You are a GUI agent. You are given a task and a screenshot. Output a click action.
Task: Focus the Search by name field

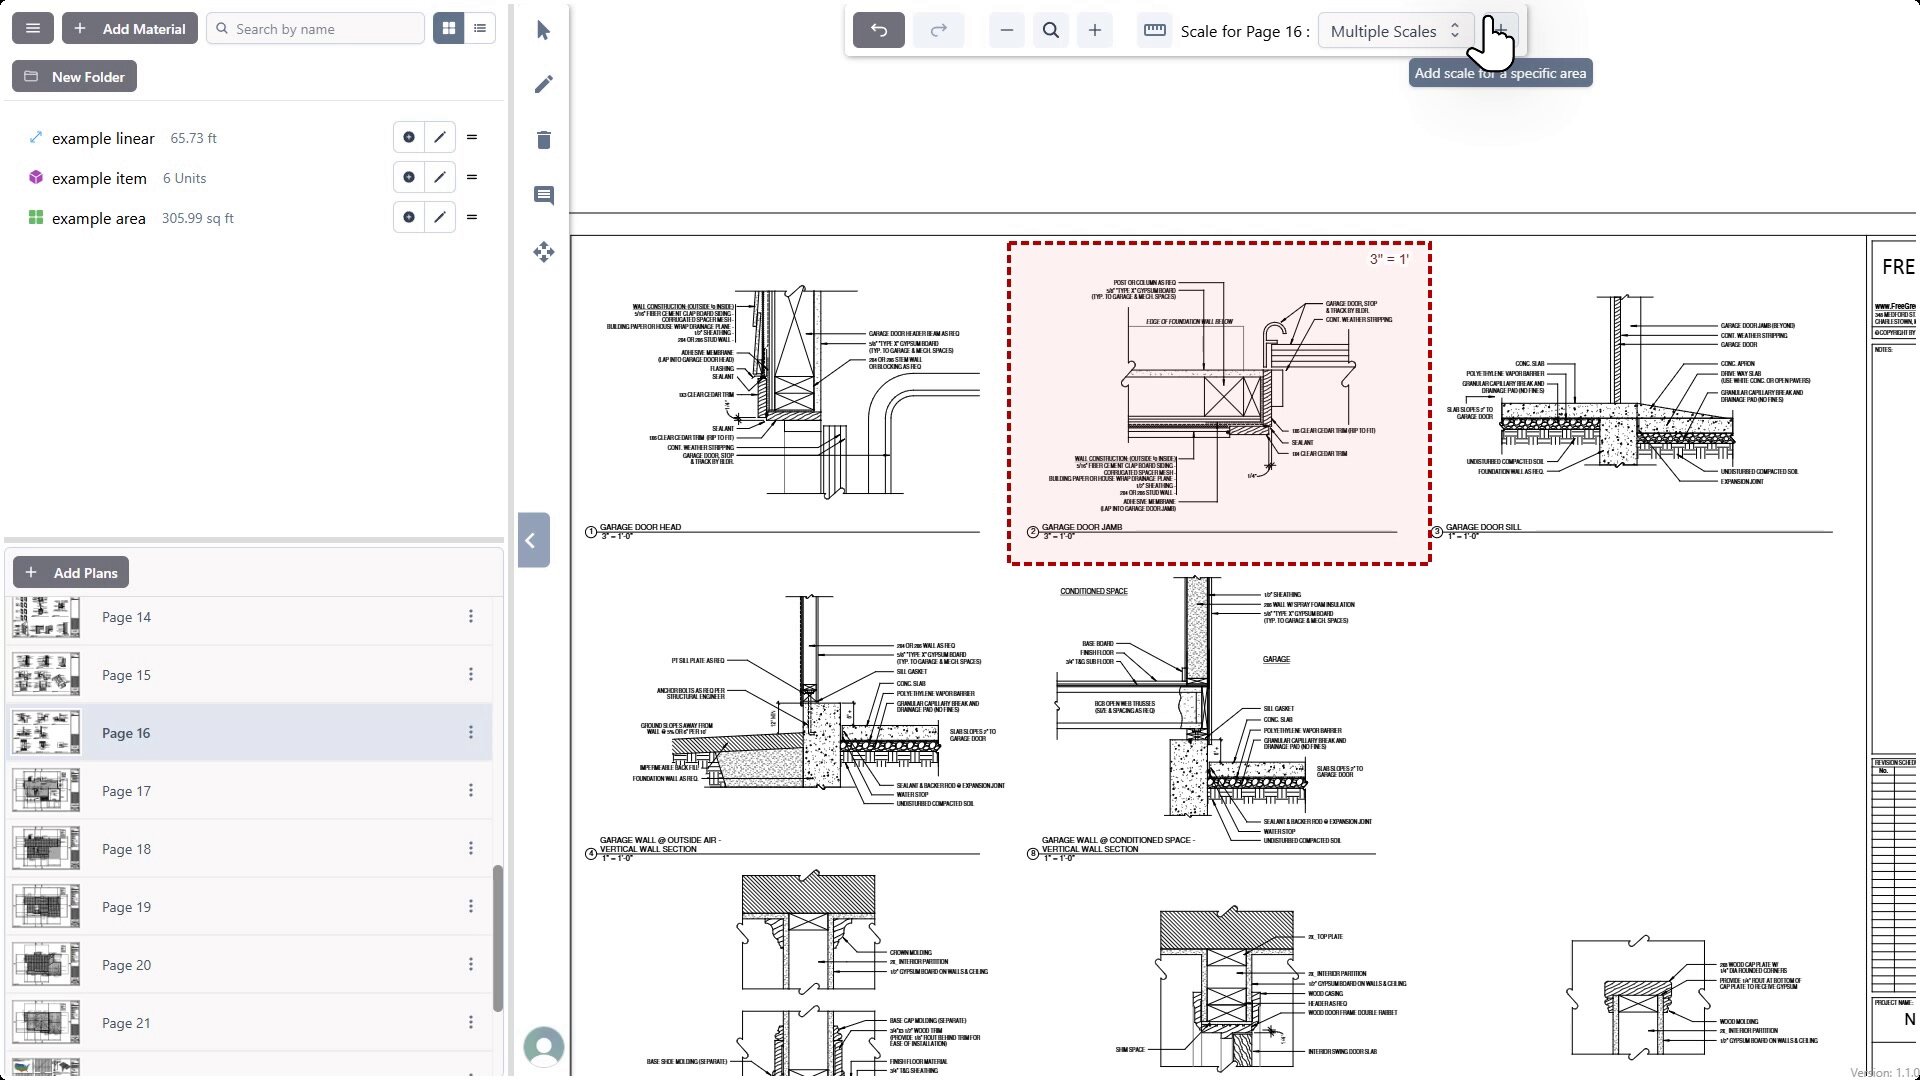[x=316, y=29]
